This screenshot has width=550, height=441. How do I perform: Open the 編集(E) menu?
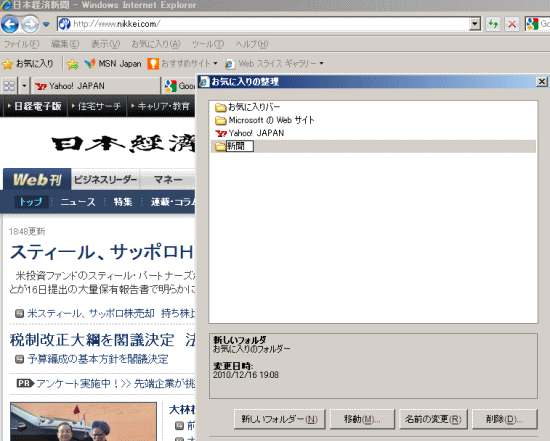click(x=65, y=44)
